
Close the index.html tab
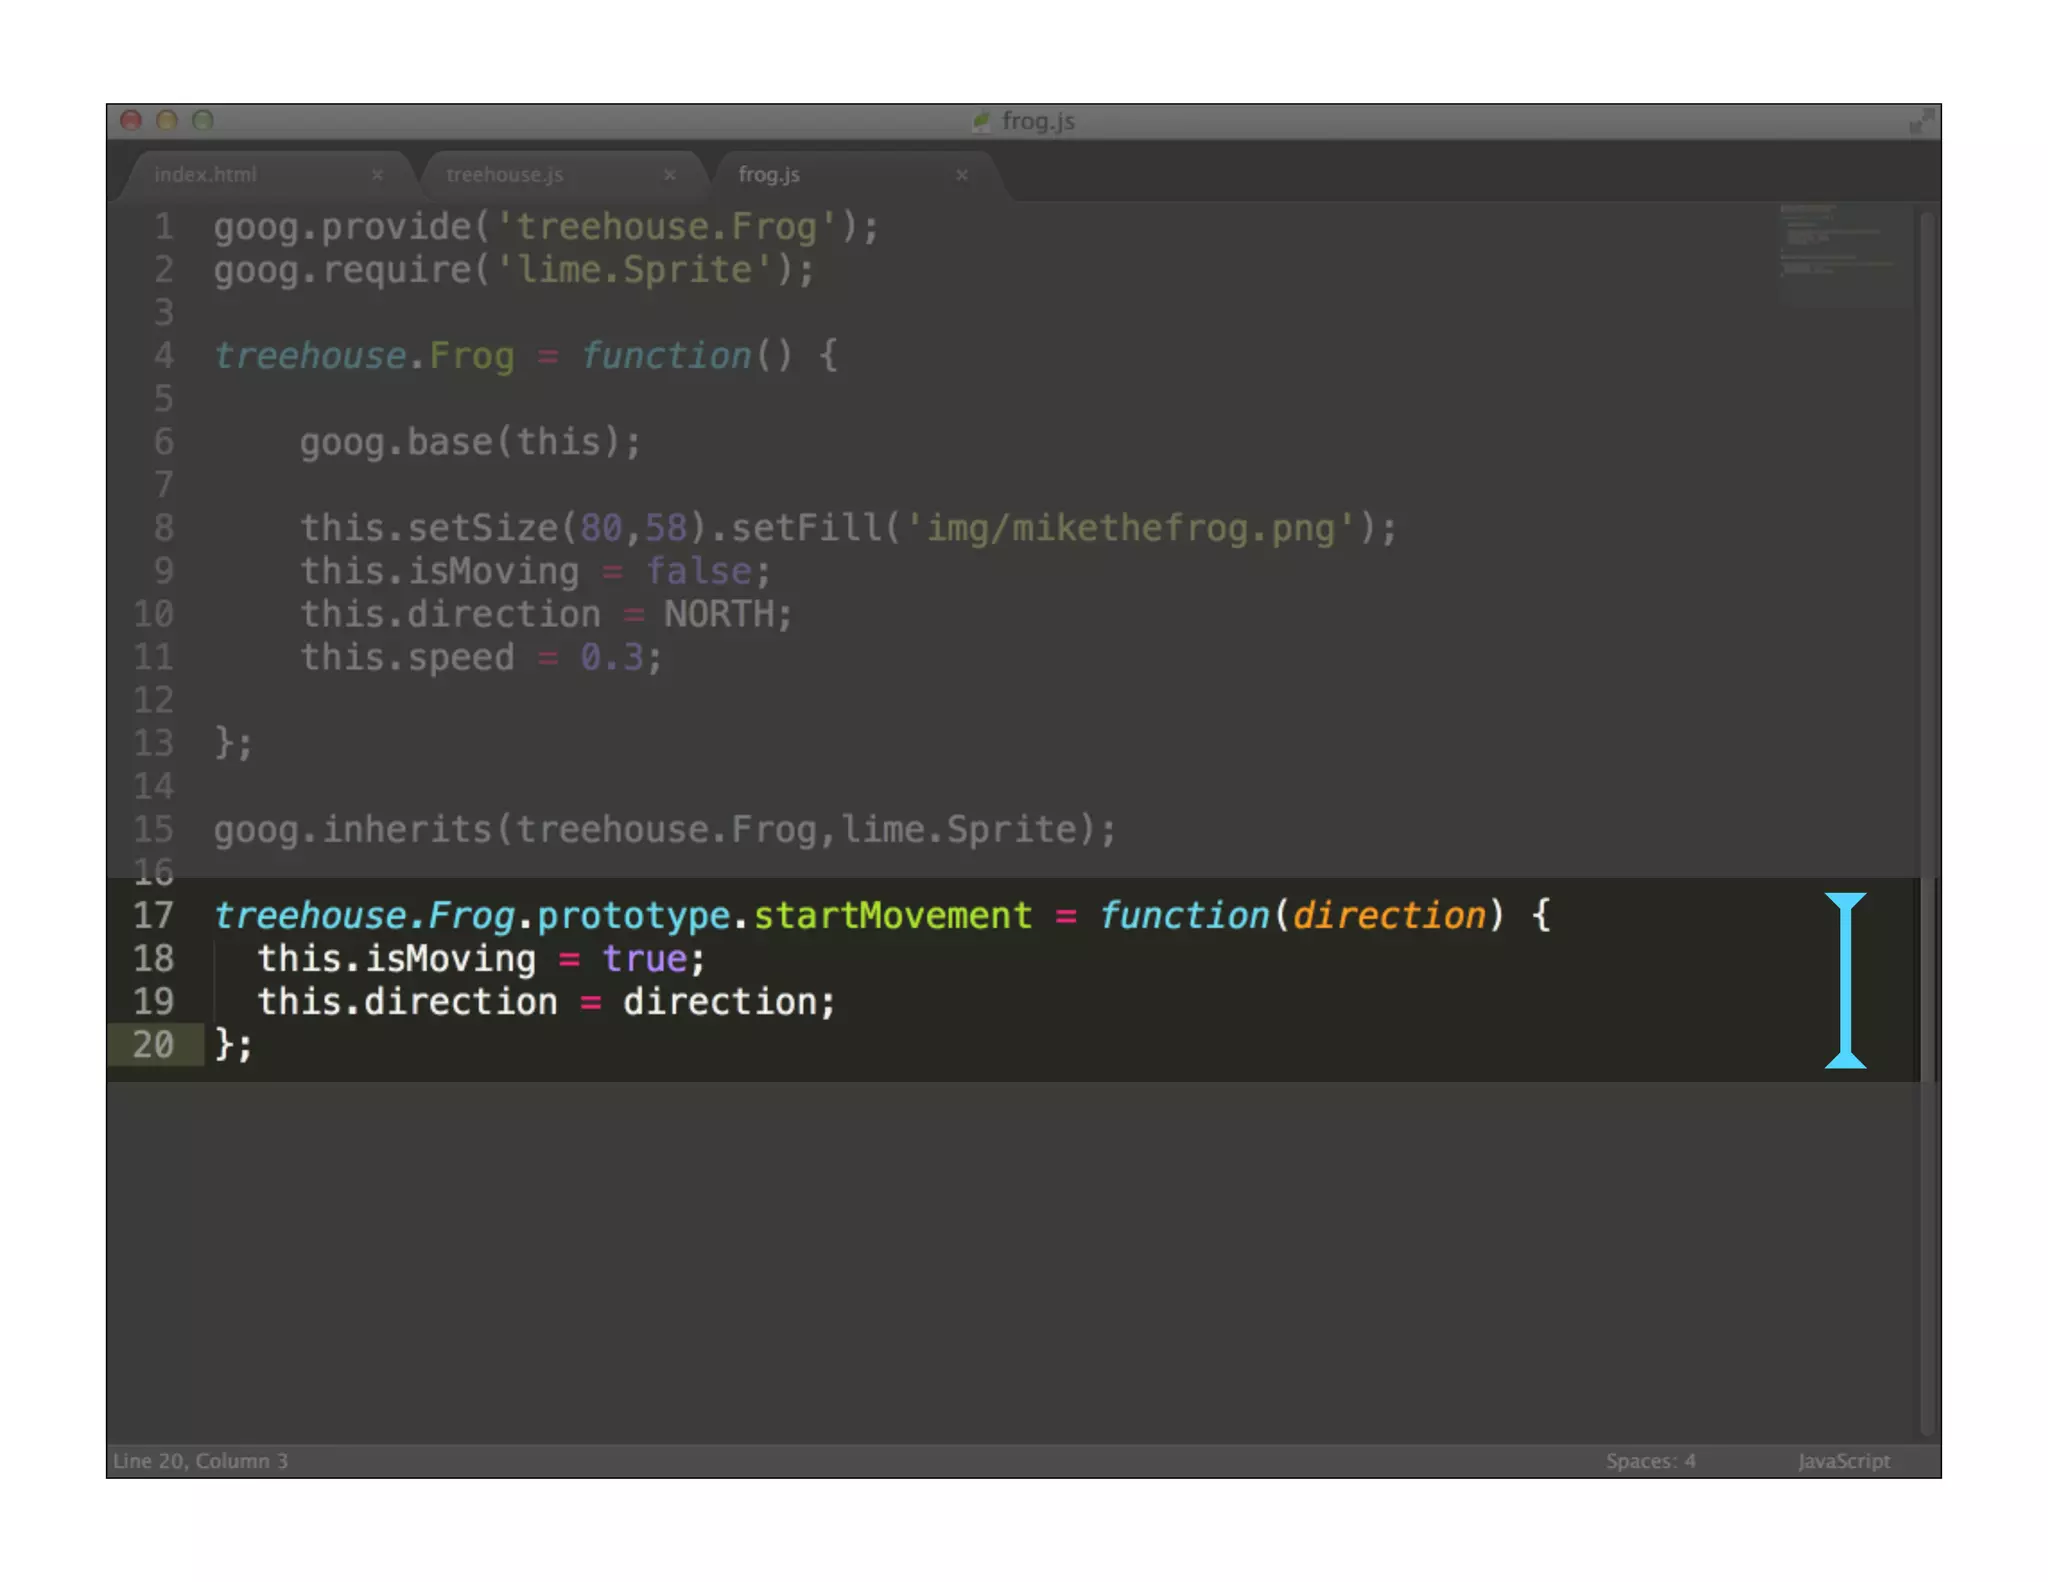(377, 175)
